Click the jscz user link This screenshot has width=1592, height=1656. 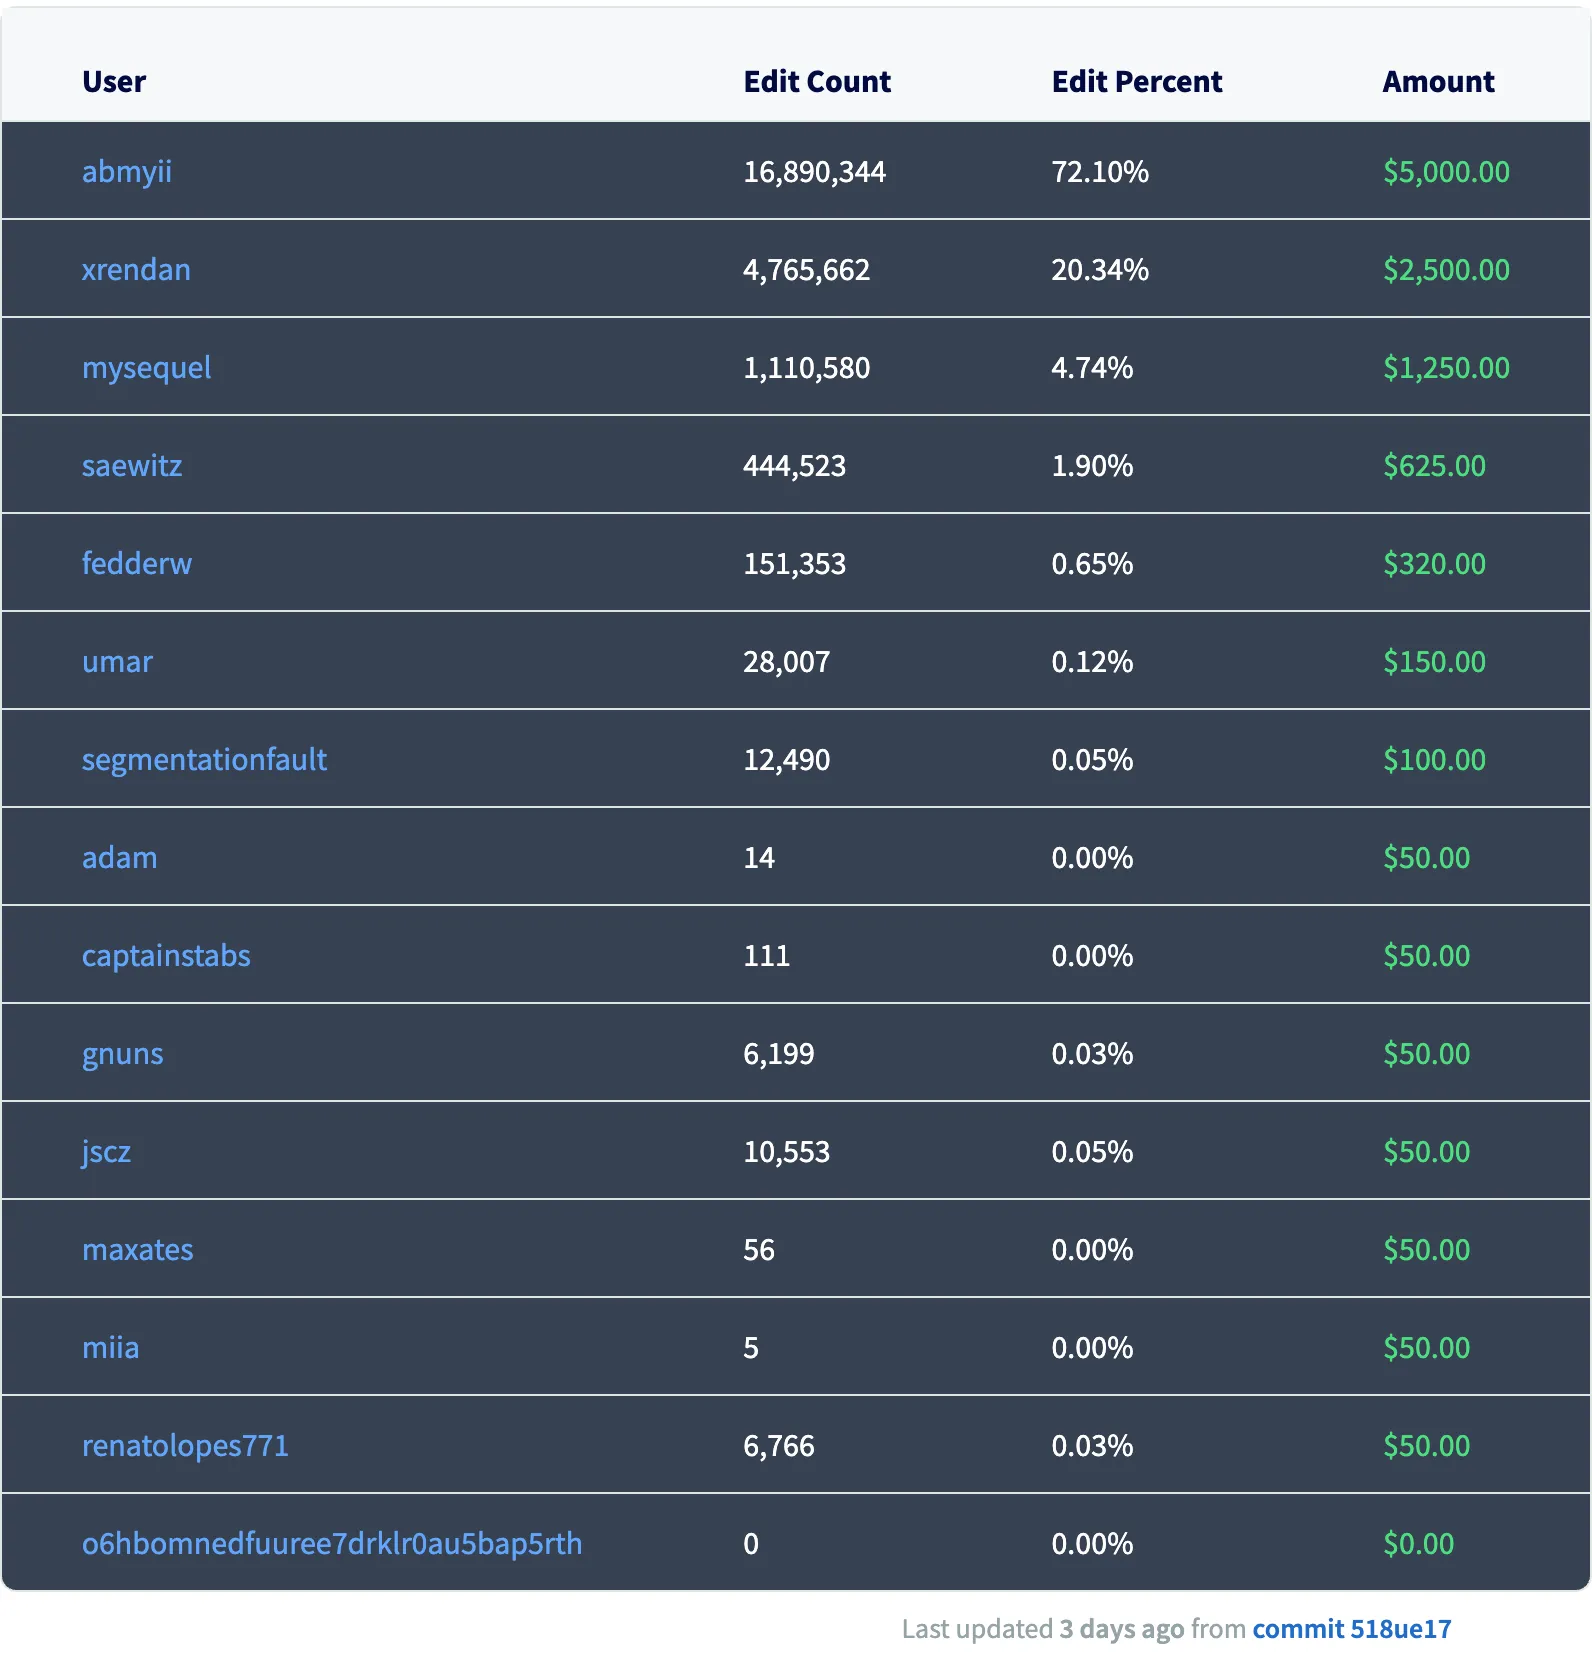point(106,1152)
